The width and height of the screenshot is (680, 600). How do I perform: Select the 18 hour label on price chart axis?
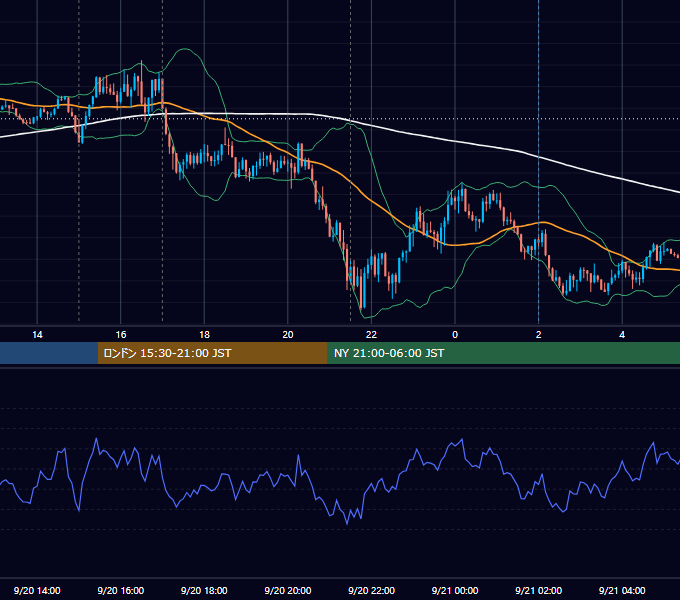click(x=204, y=335)
